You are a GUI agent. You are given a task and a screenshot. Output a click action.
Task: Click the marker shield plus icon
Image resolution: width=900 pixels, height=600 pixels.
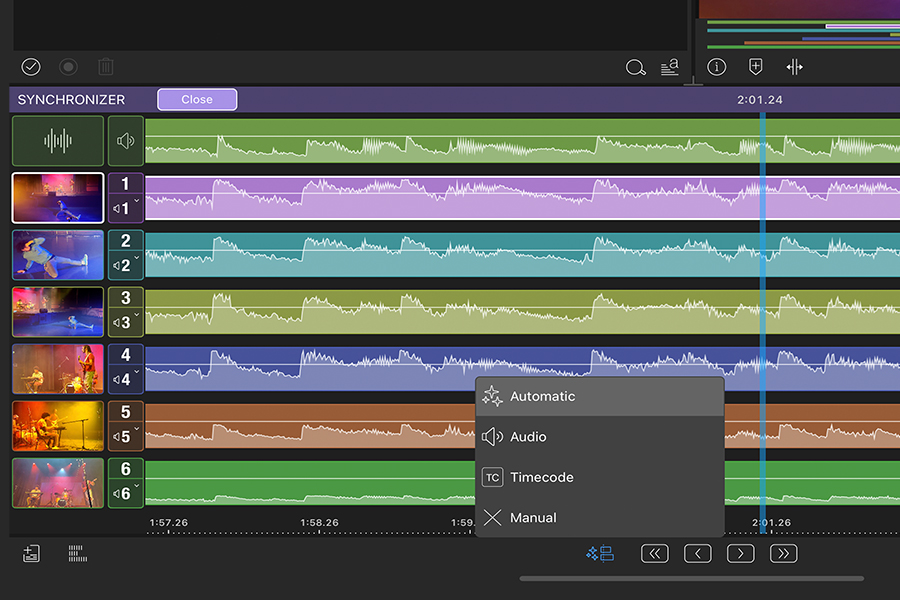[x=755, y=67]
